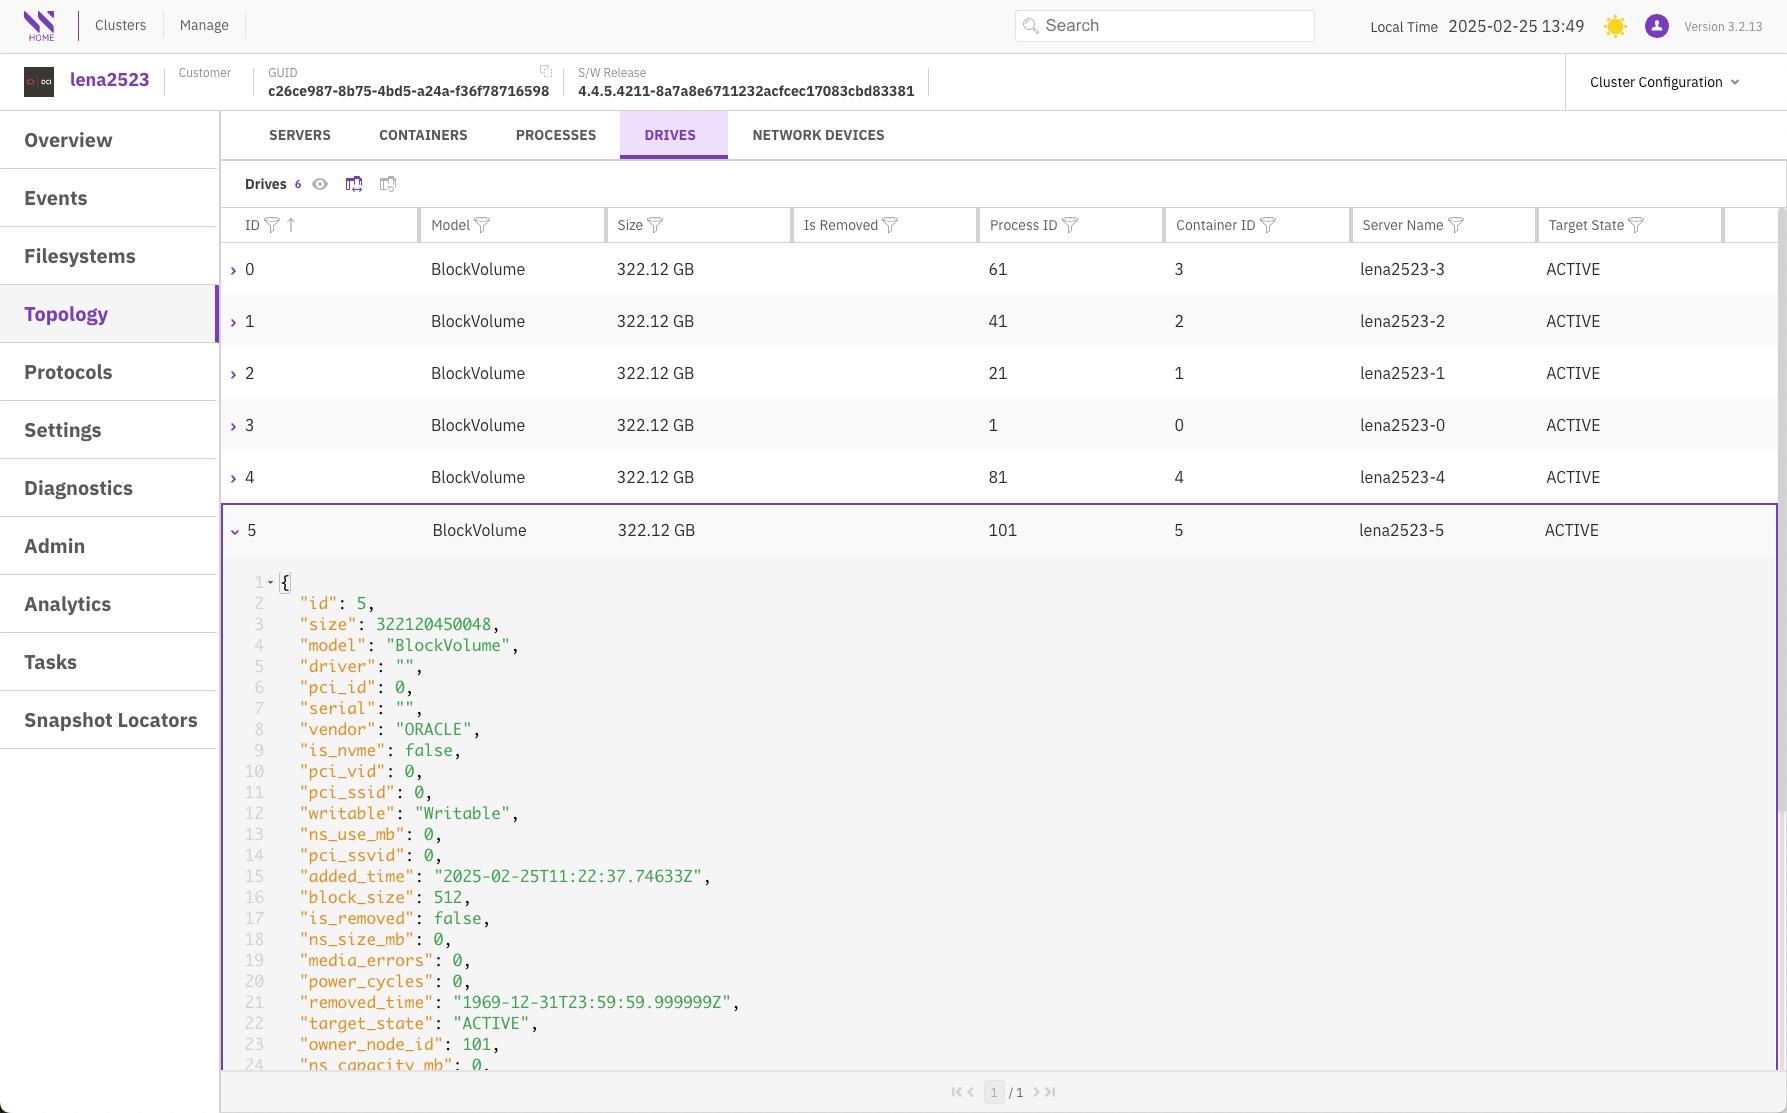Go to Filesystems in the sidebar

coord(80,256)
